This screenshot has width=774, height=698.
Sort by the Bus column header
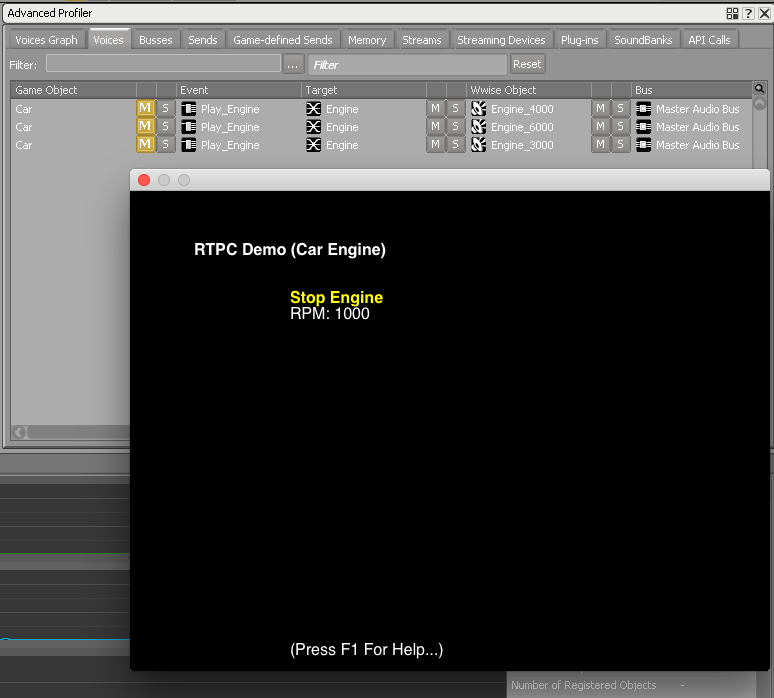pos(692,90)
